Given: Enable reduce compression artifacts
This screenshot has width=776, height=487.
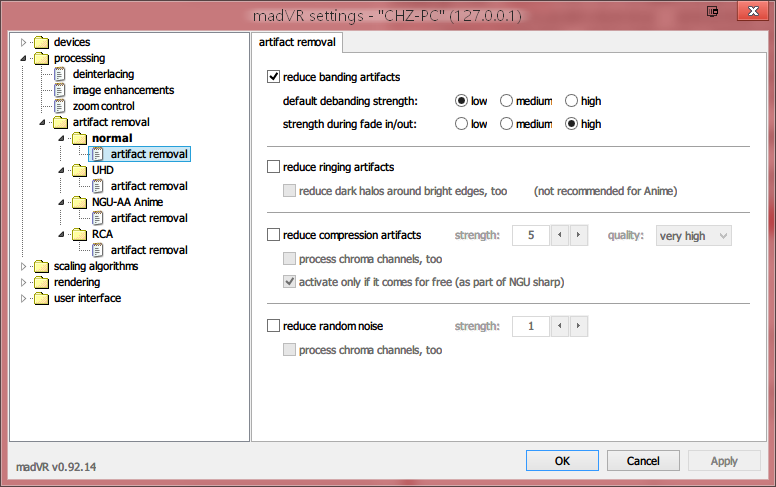Looking at the screenshot, I should [x=273, y=235].
